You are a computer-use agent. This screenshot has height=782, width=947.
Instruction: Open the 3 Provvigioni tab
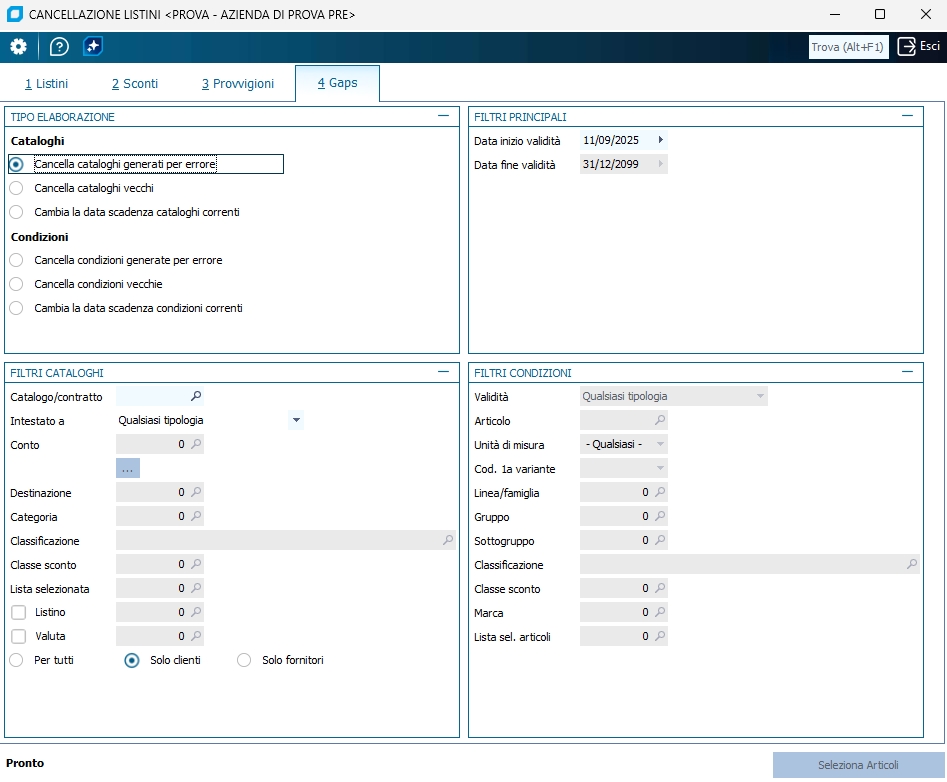pos(238,84)
